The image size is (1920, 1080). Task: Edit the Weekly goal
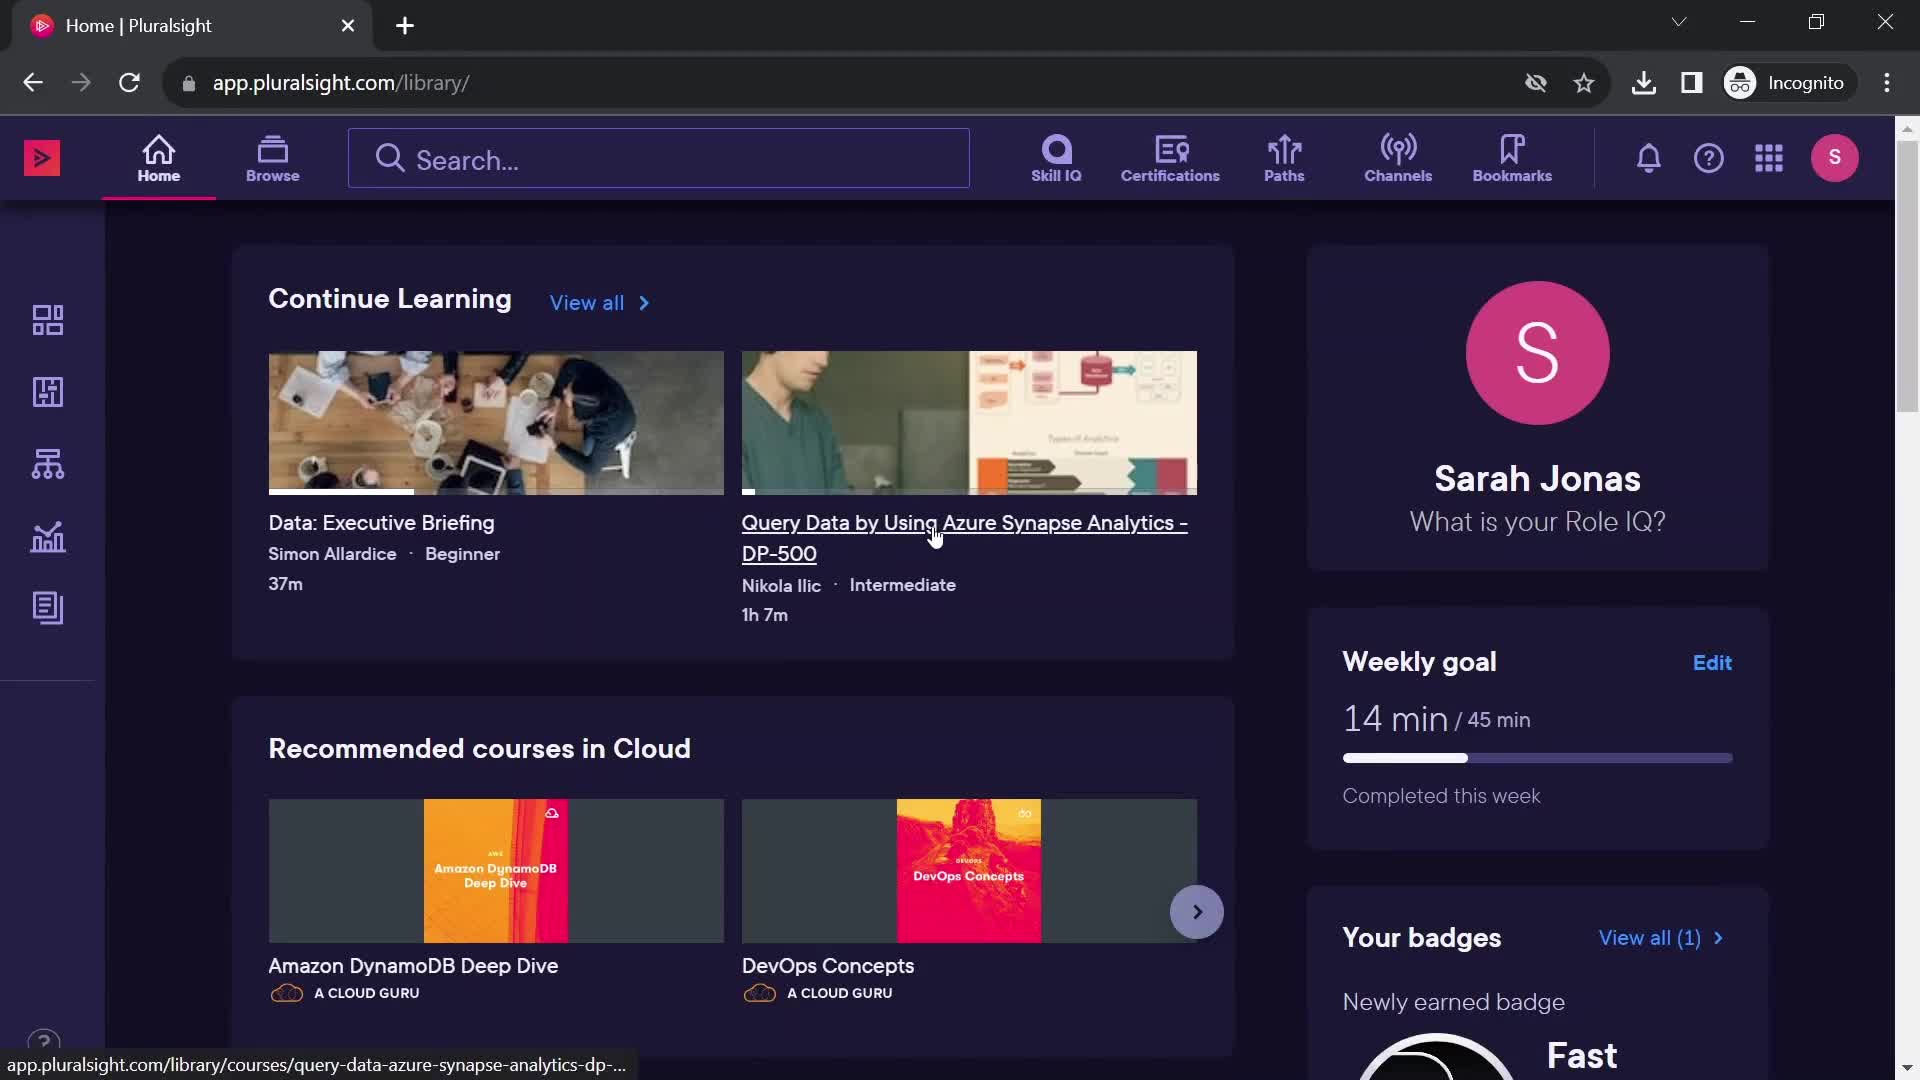point(1712,663)
